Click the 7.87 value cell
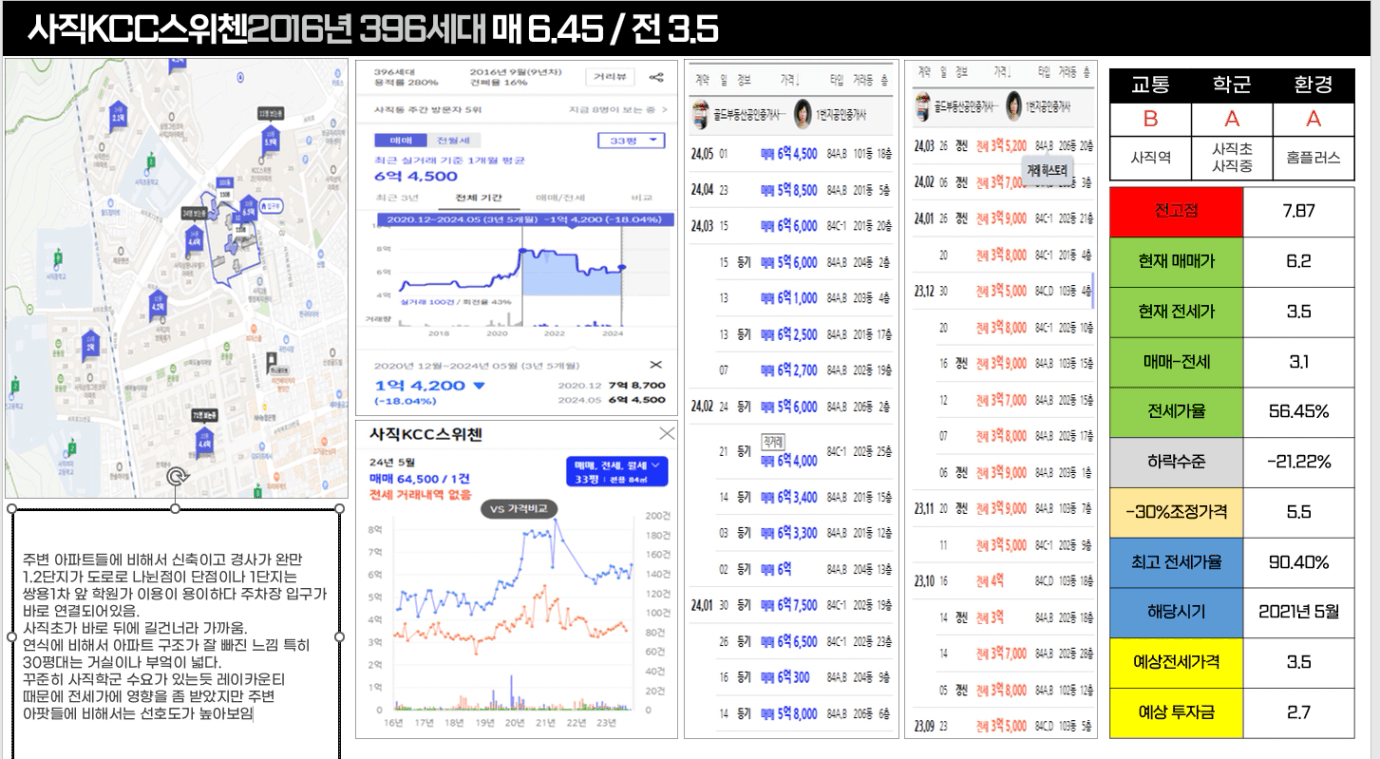1380x759 pixels. (1299, 212)
